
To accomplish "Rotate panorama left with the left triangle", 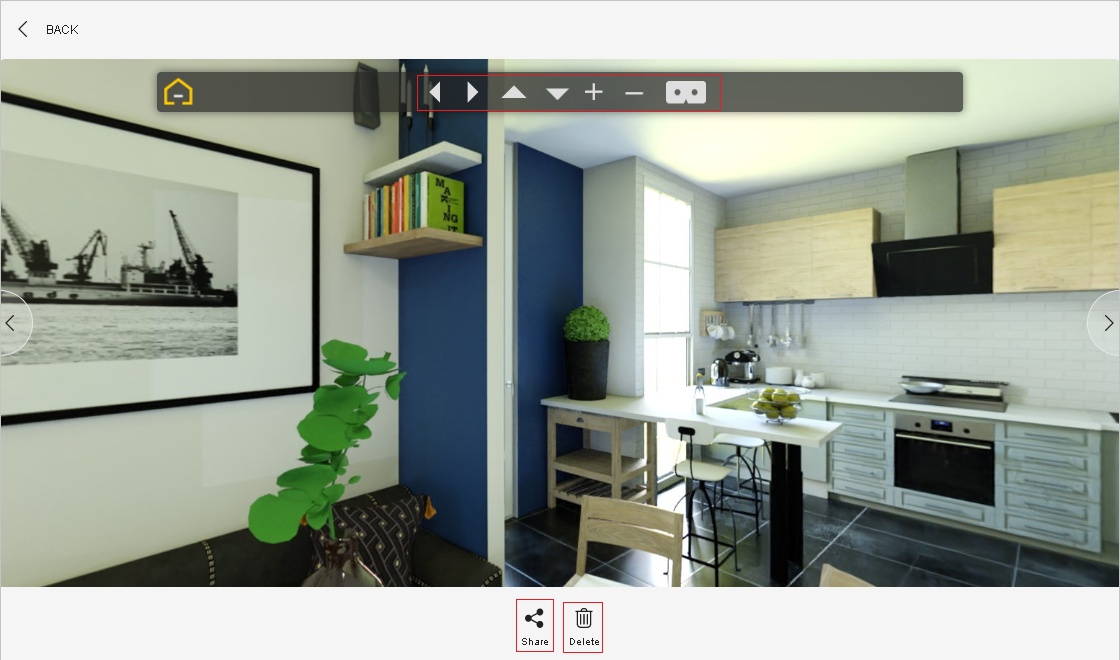I will [x=435, y=92].
